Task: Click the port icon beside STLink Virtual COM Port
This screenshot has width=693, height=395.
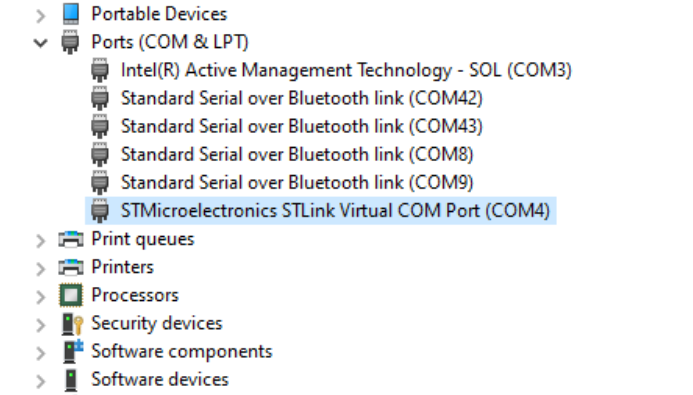Action: point(100,211)
